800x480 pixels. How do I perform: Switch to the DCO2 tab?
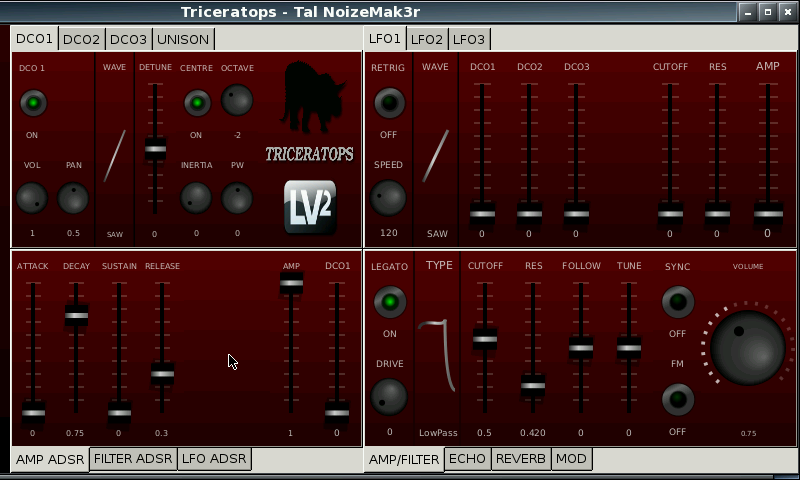coord(81,39)
